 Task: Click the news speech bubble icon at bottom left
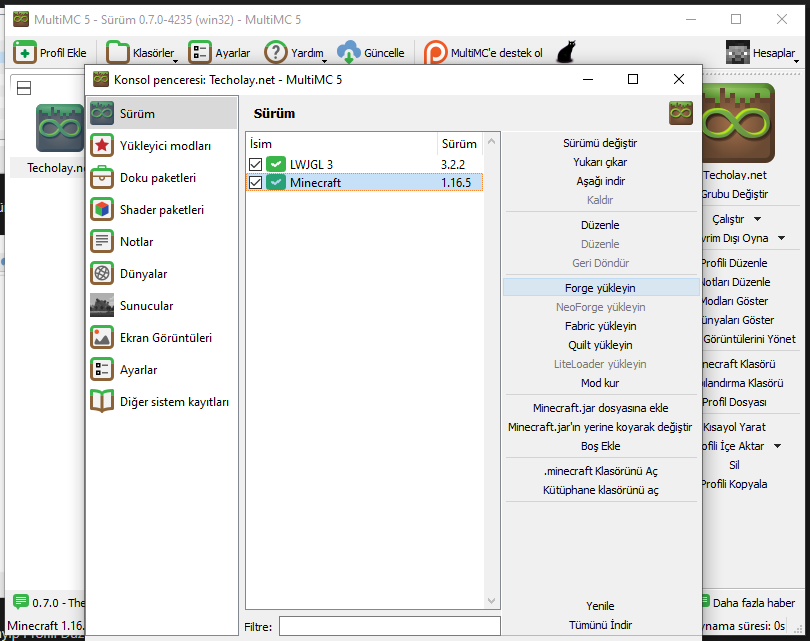[x=21, y=602]
